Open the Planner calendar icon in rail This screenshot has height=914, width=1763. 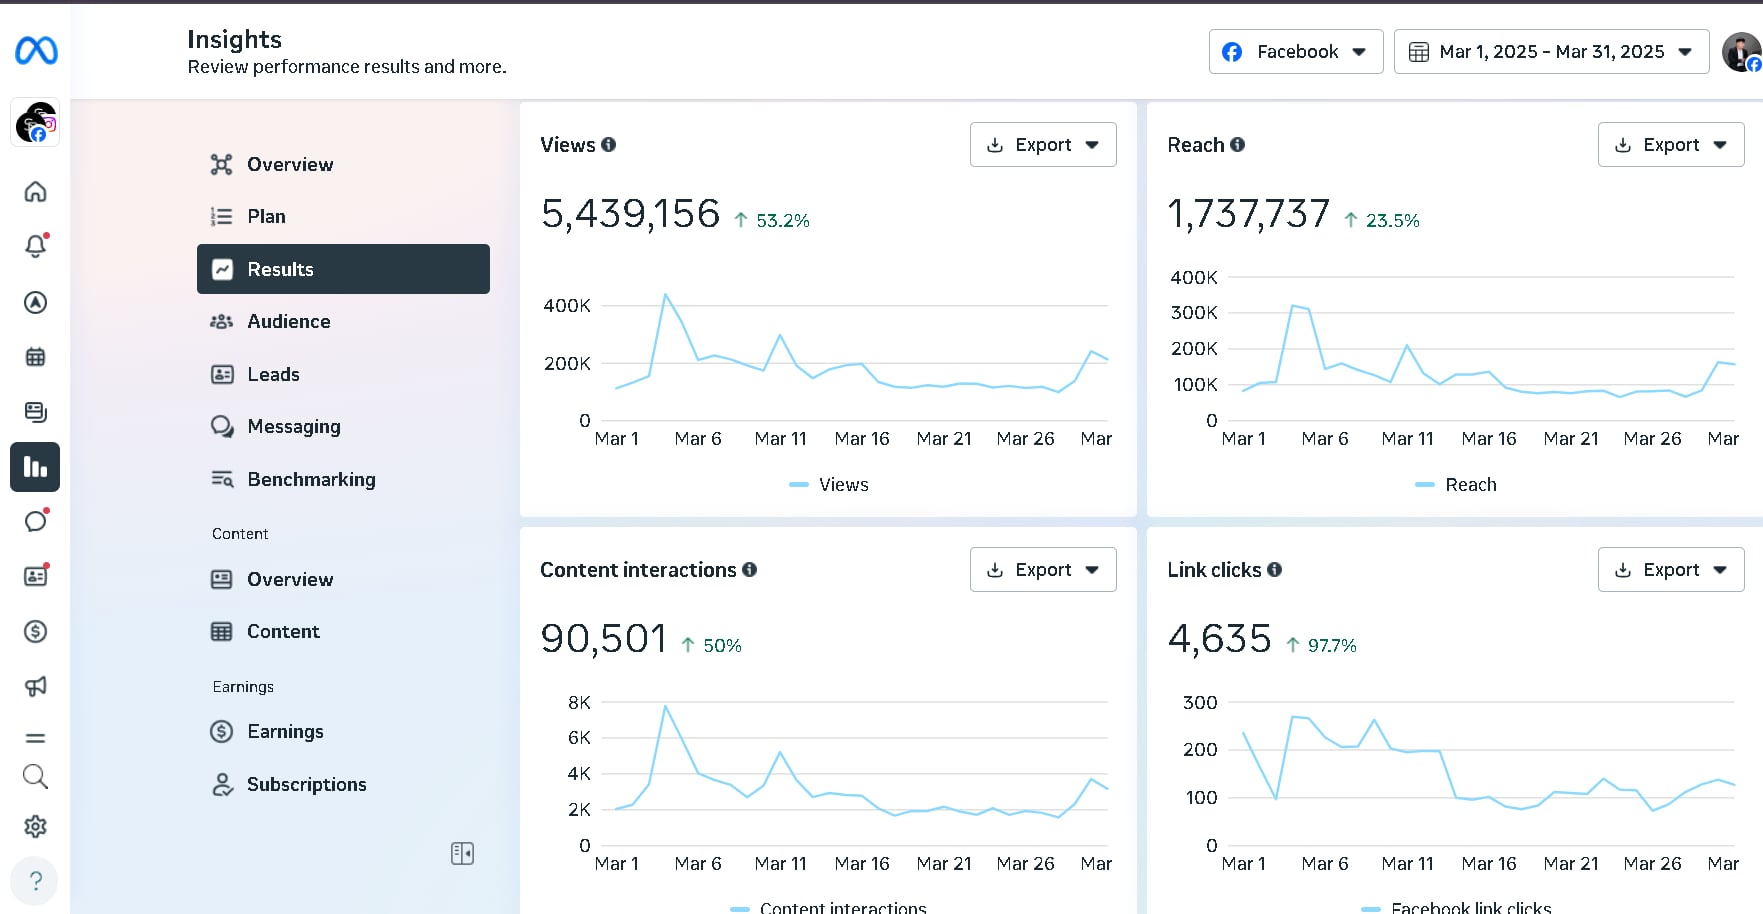[x=35, y=357]
